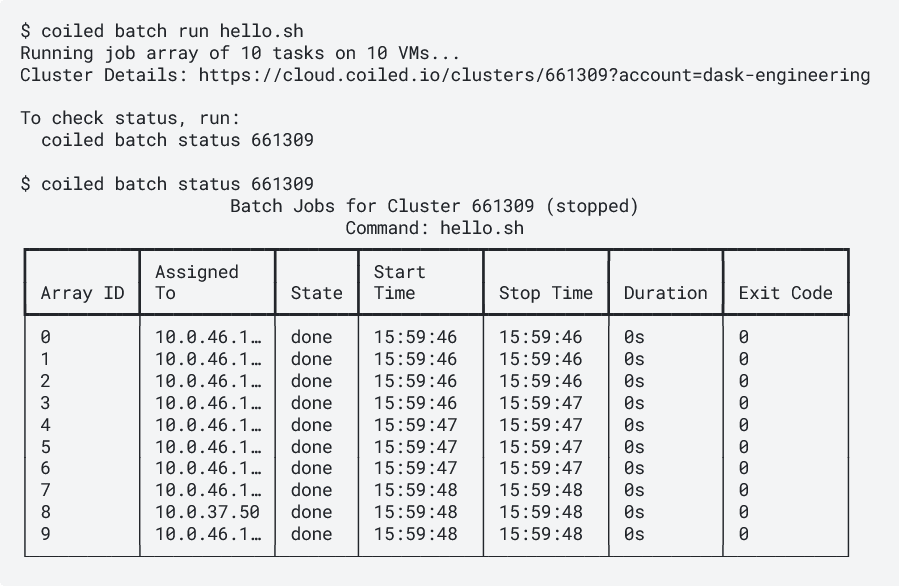
Task: Click the 'Command: hello.sh' table subtitle
Action: 434,228
